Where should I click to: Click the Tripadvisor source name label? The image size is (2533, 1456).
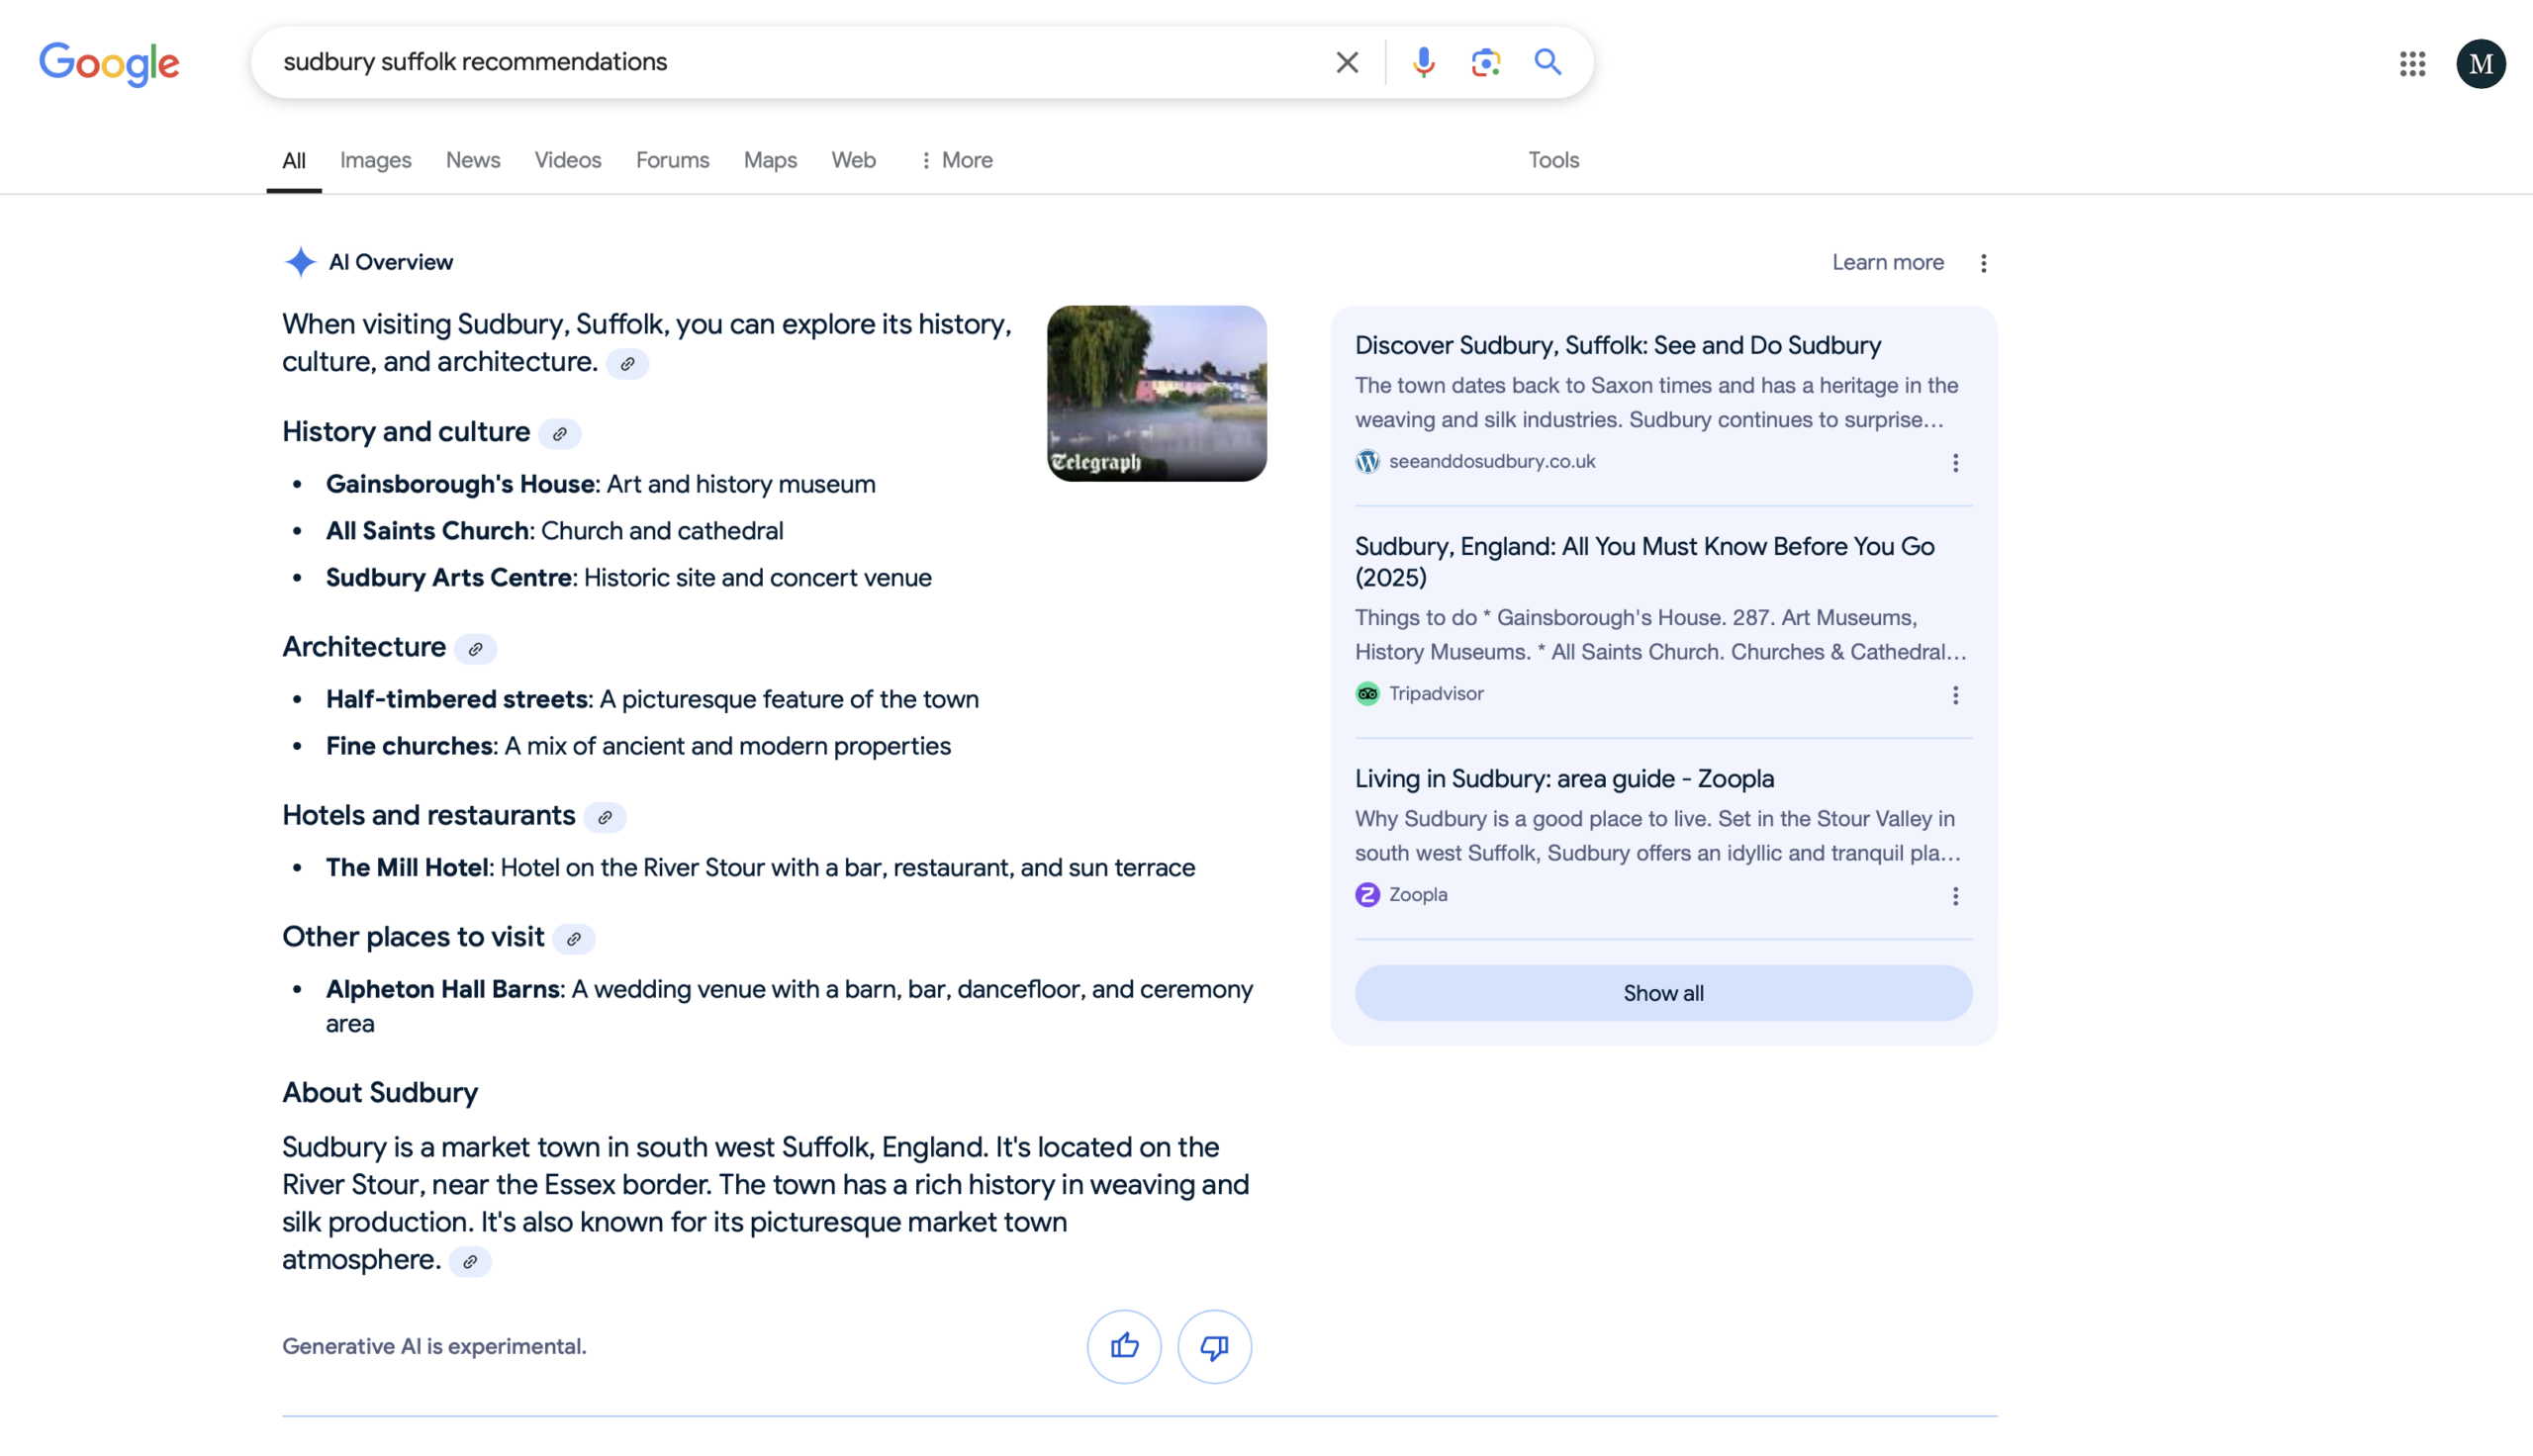[x=1436, y=694]
